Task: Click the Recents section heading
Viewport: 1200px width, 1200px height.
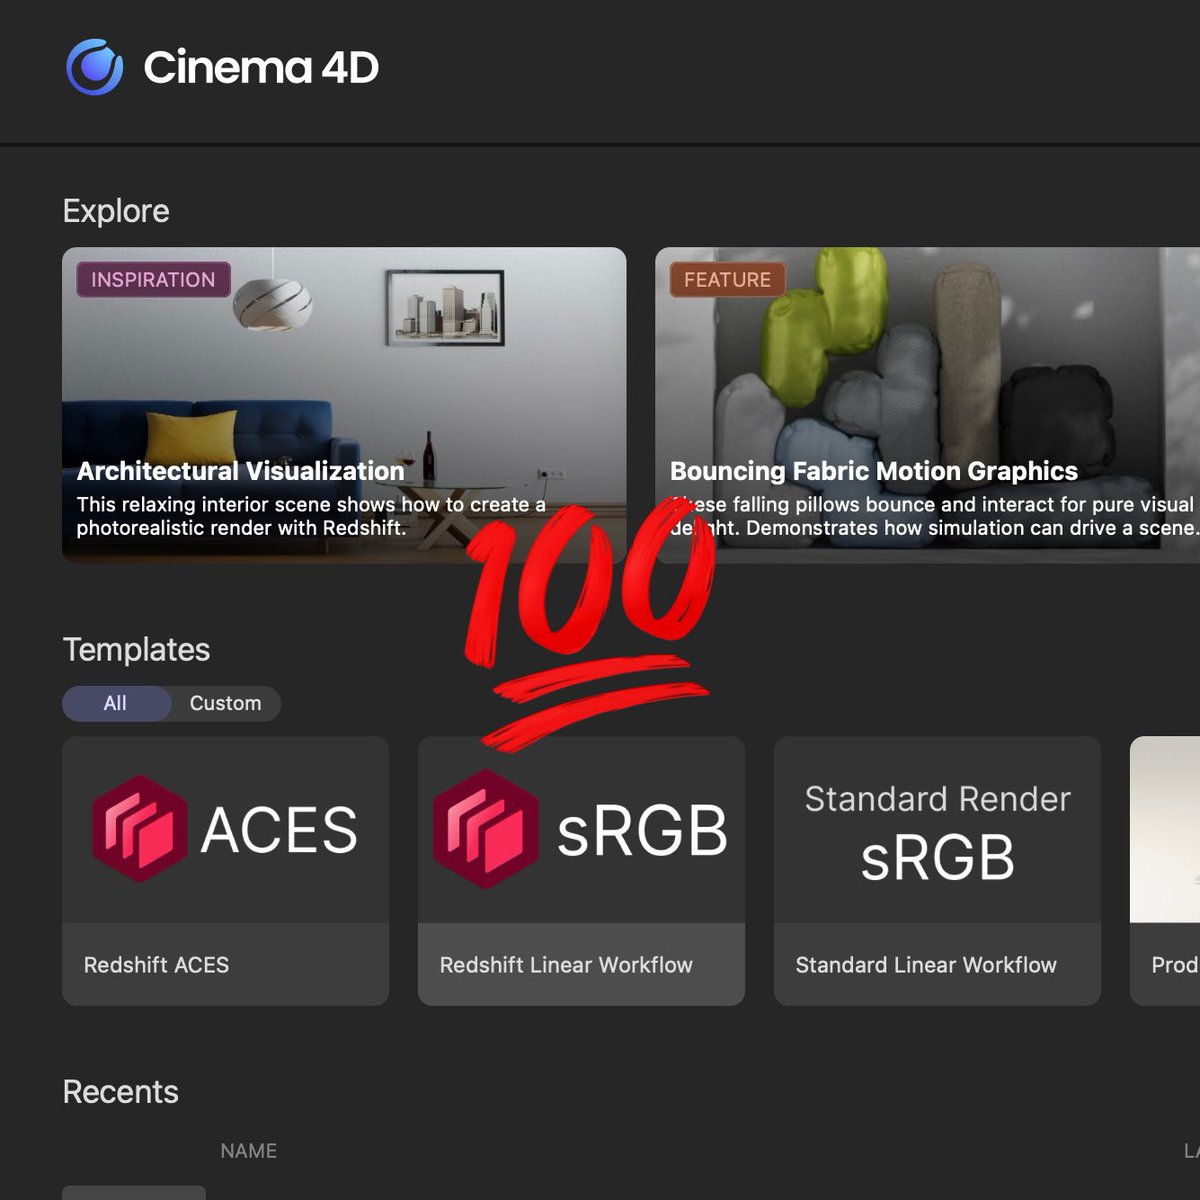Action: tap(120, 1092)
